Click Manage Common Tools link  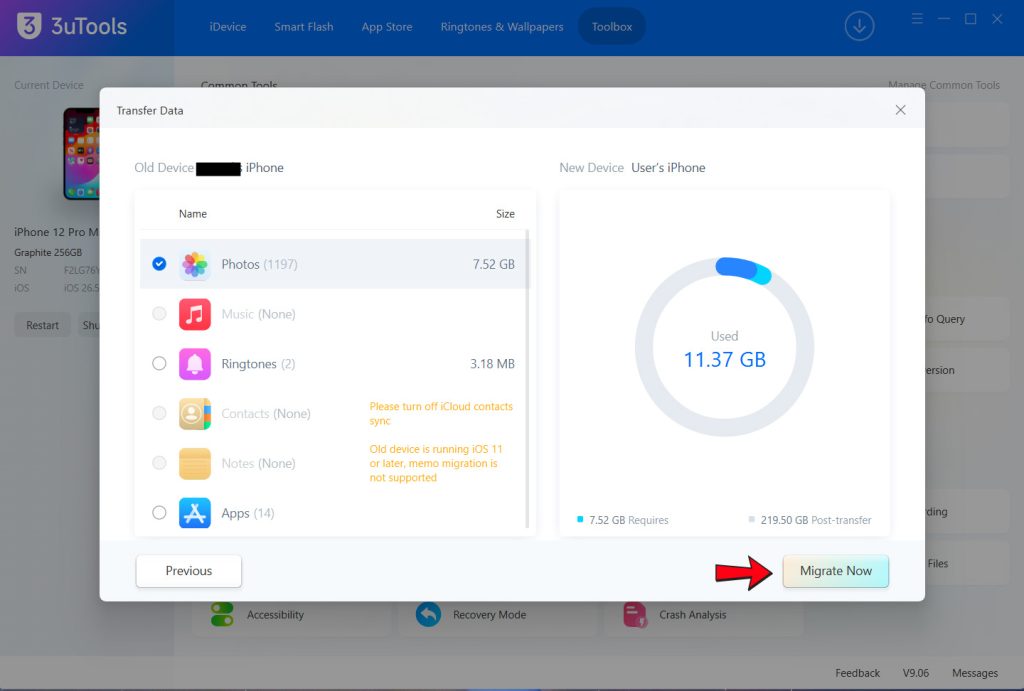[x=944, y=85]
